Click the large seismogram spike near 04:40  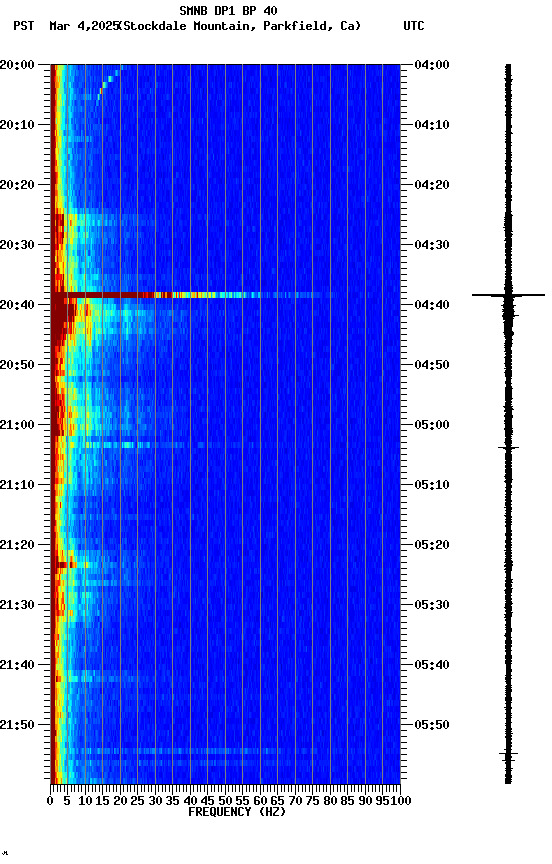coord(508,295)
